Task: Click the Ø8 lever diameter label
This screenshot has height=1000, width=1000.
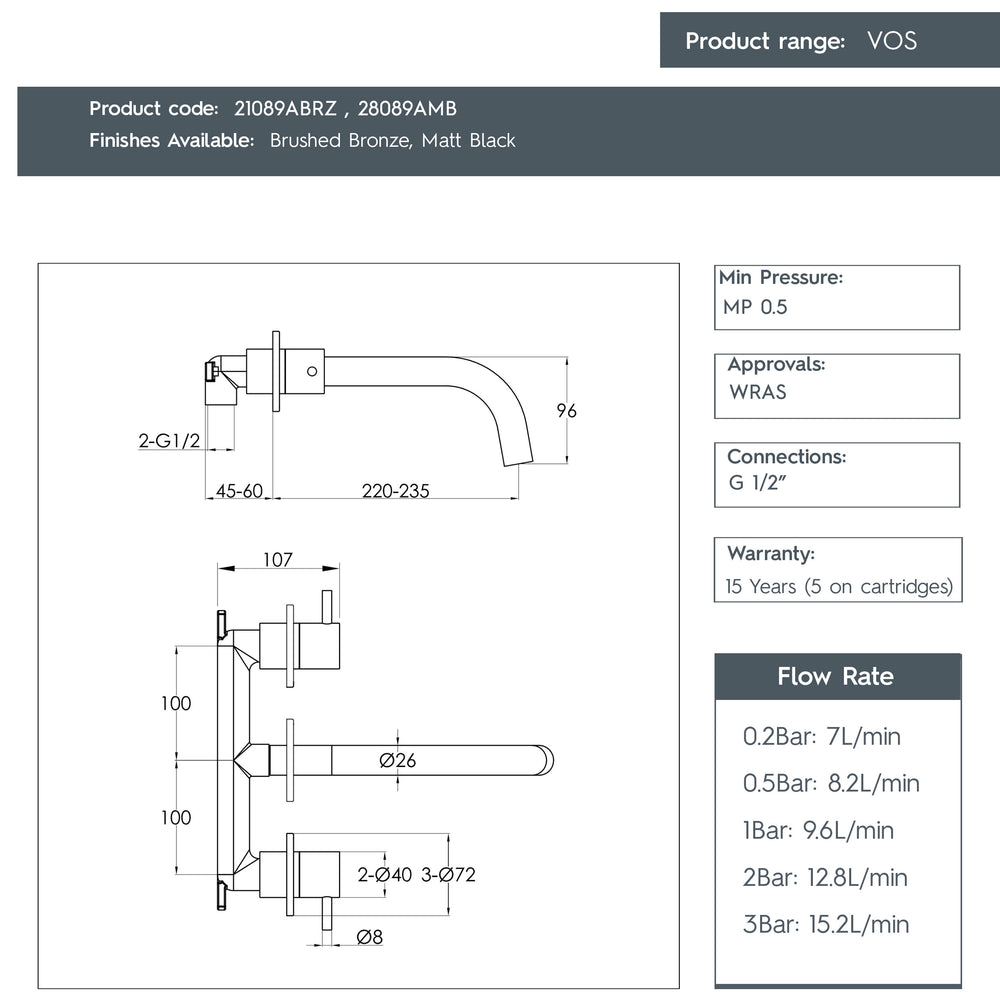Action: pos(370,937)
